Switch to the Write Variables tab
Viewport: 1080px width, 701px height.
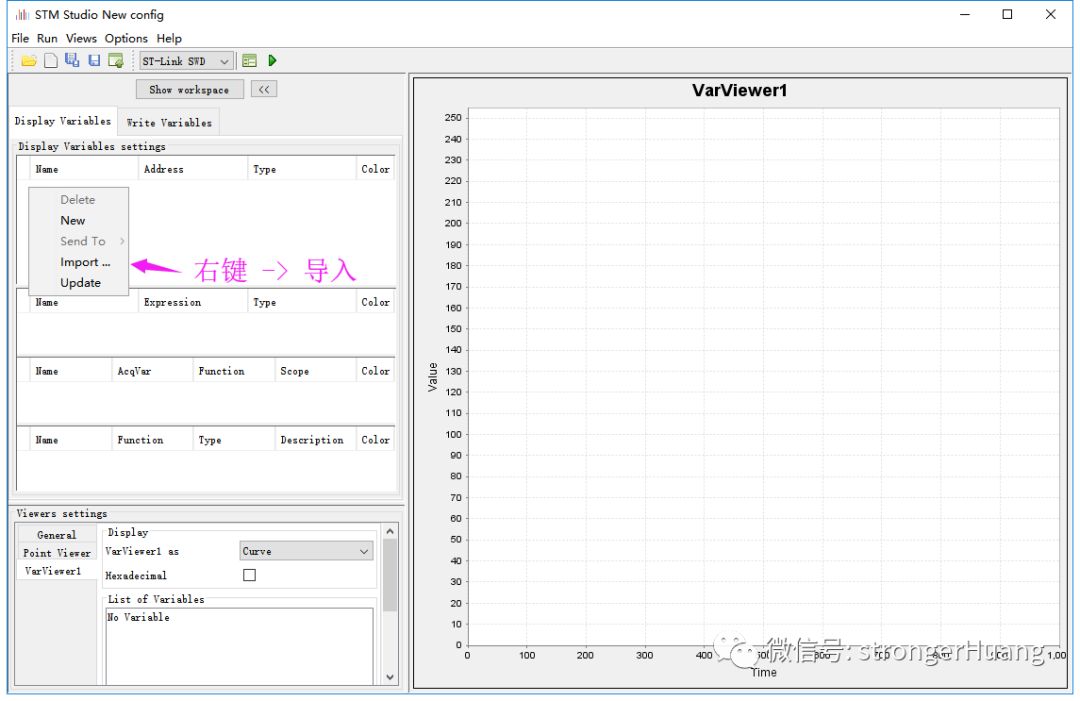[169, 123]
